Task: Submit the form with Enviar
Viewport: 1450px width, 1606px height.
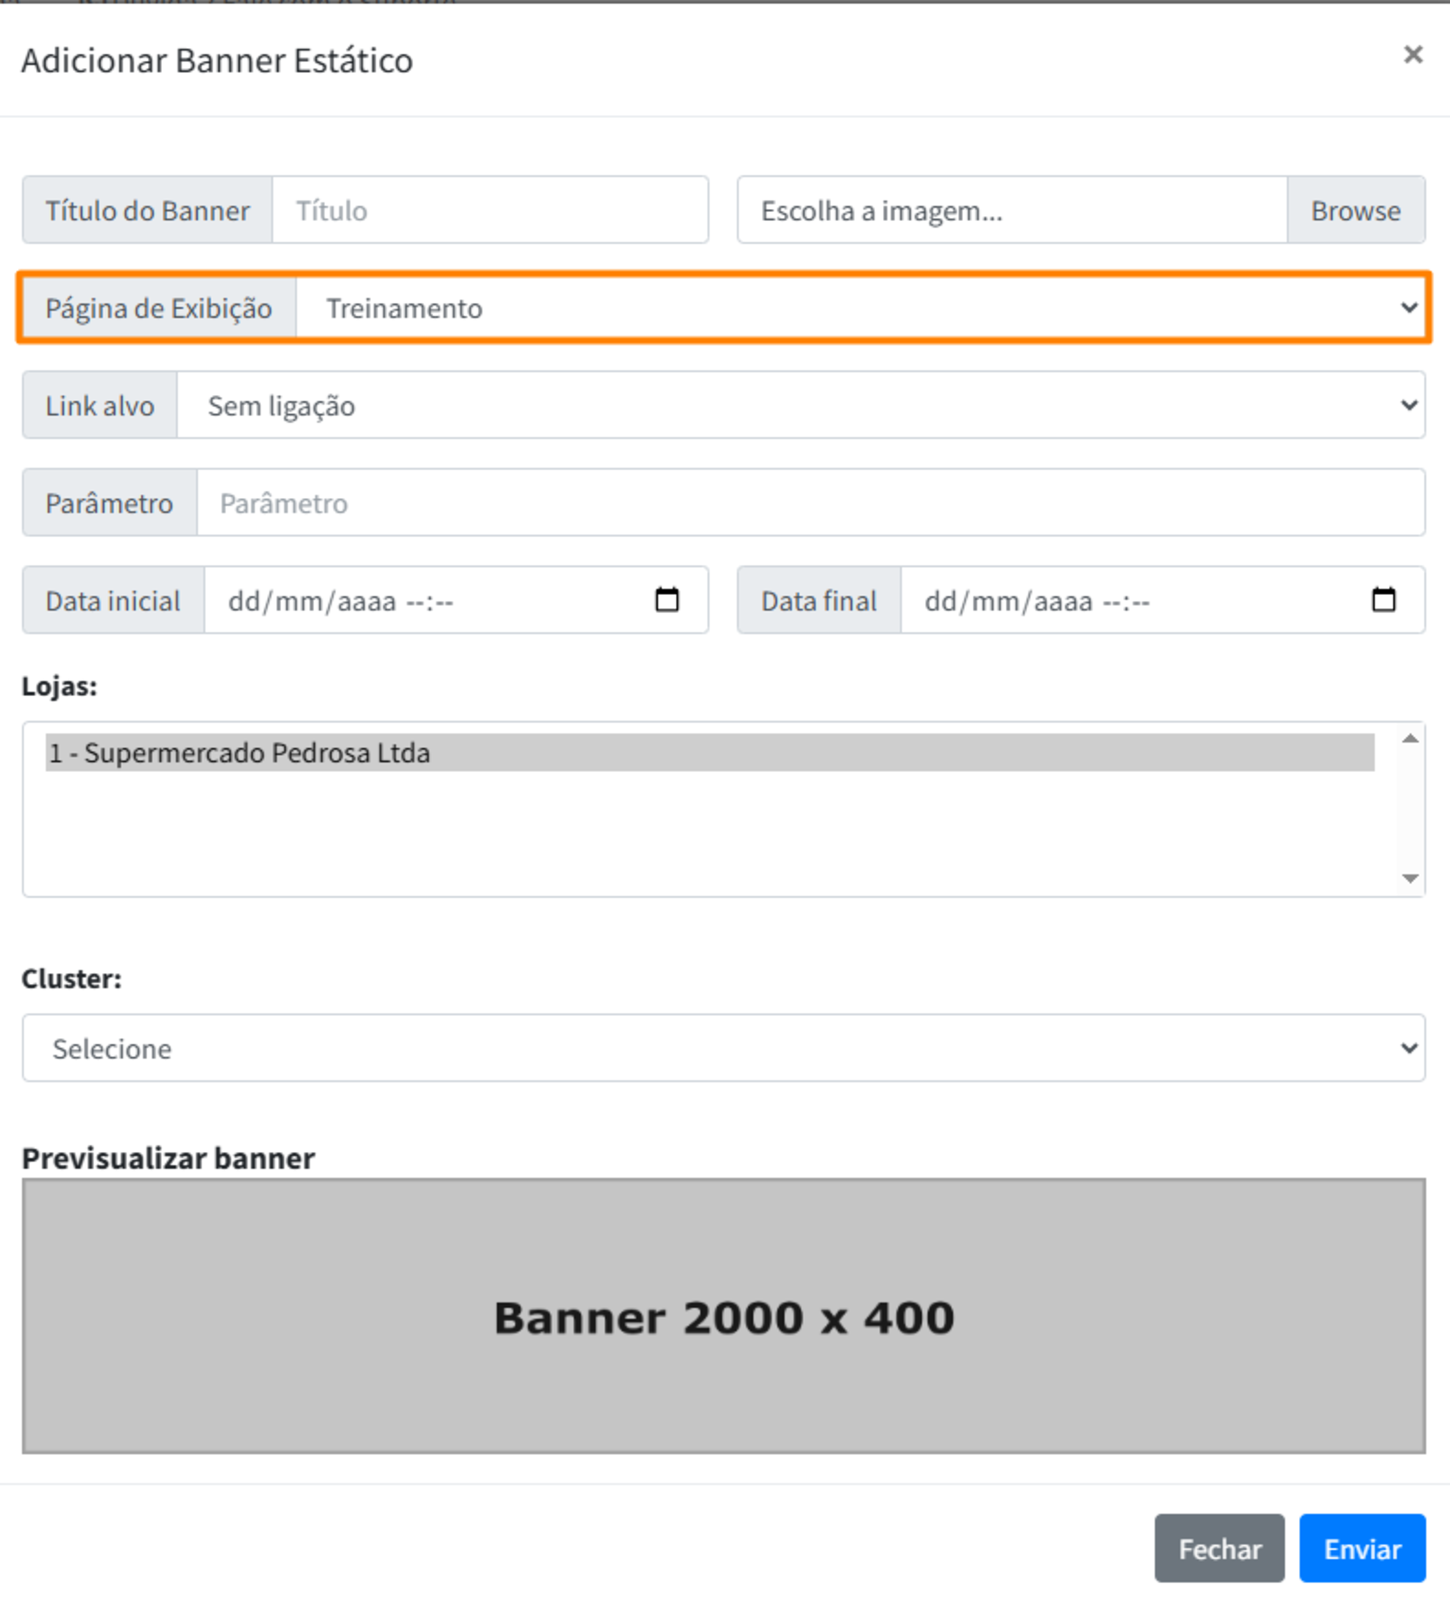Action: (x=1362, y=1548)
